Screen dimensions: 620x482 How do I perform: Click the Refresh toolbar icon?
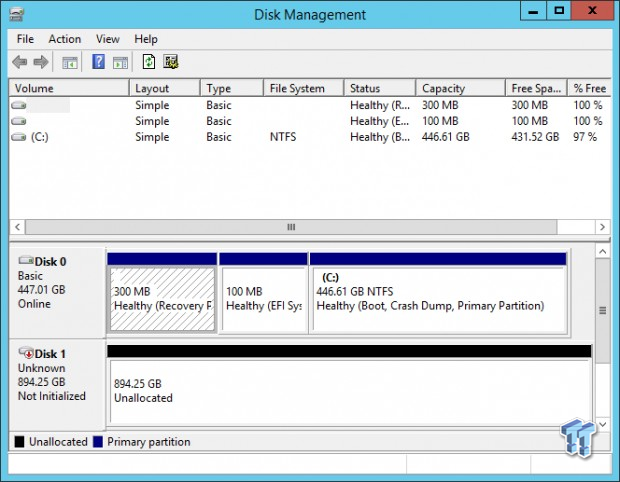coord(149,62)
